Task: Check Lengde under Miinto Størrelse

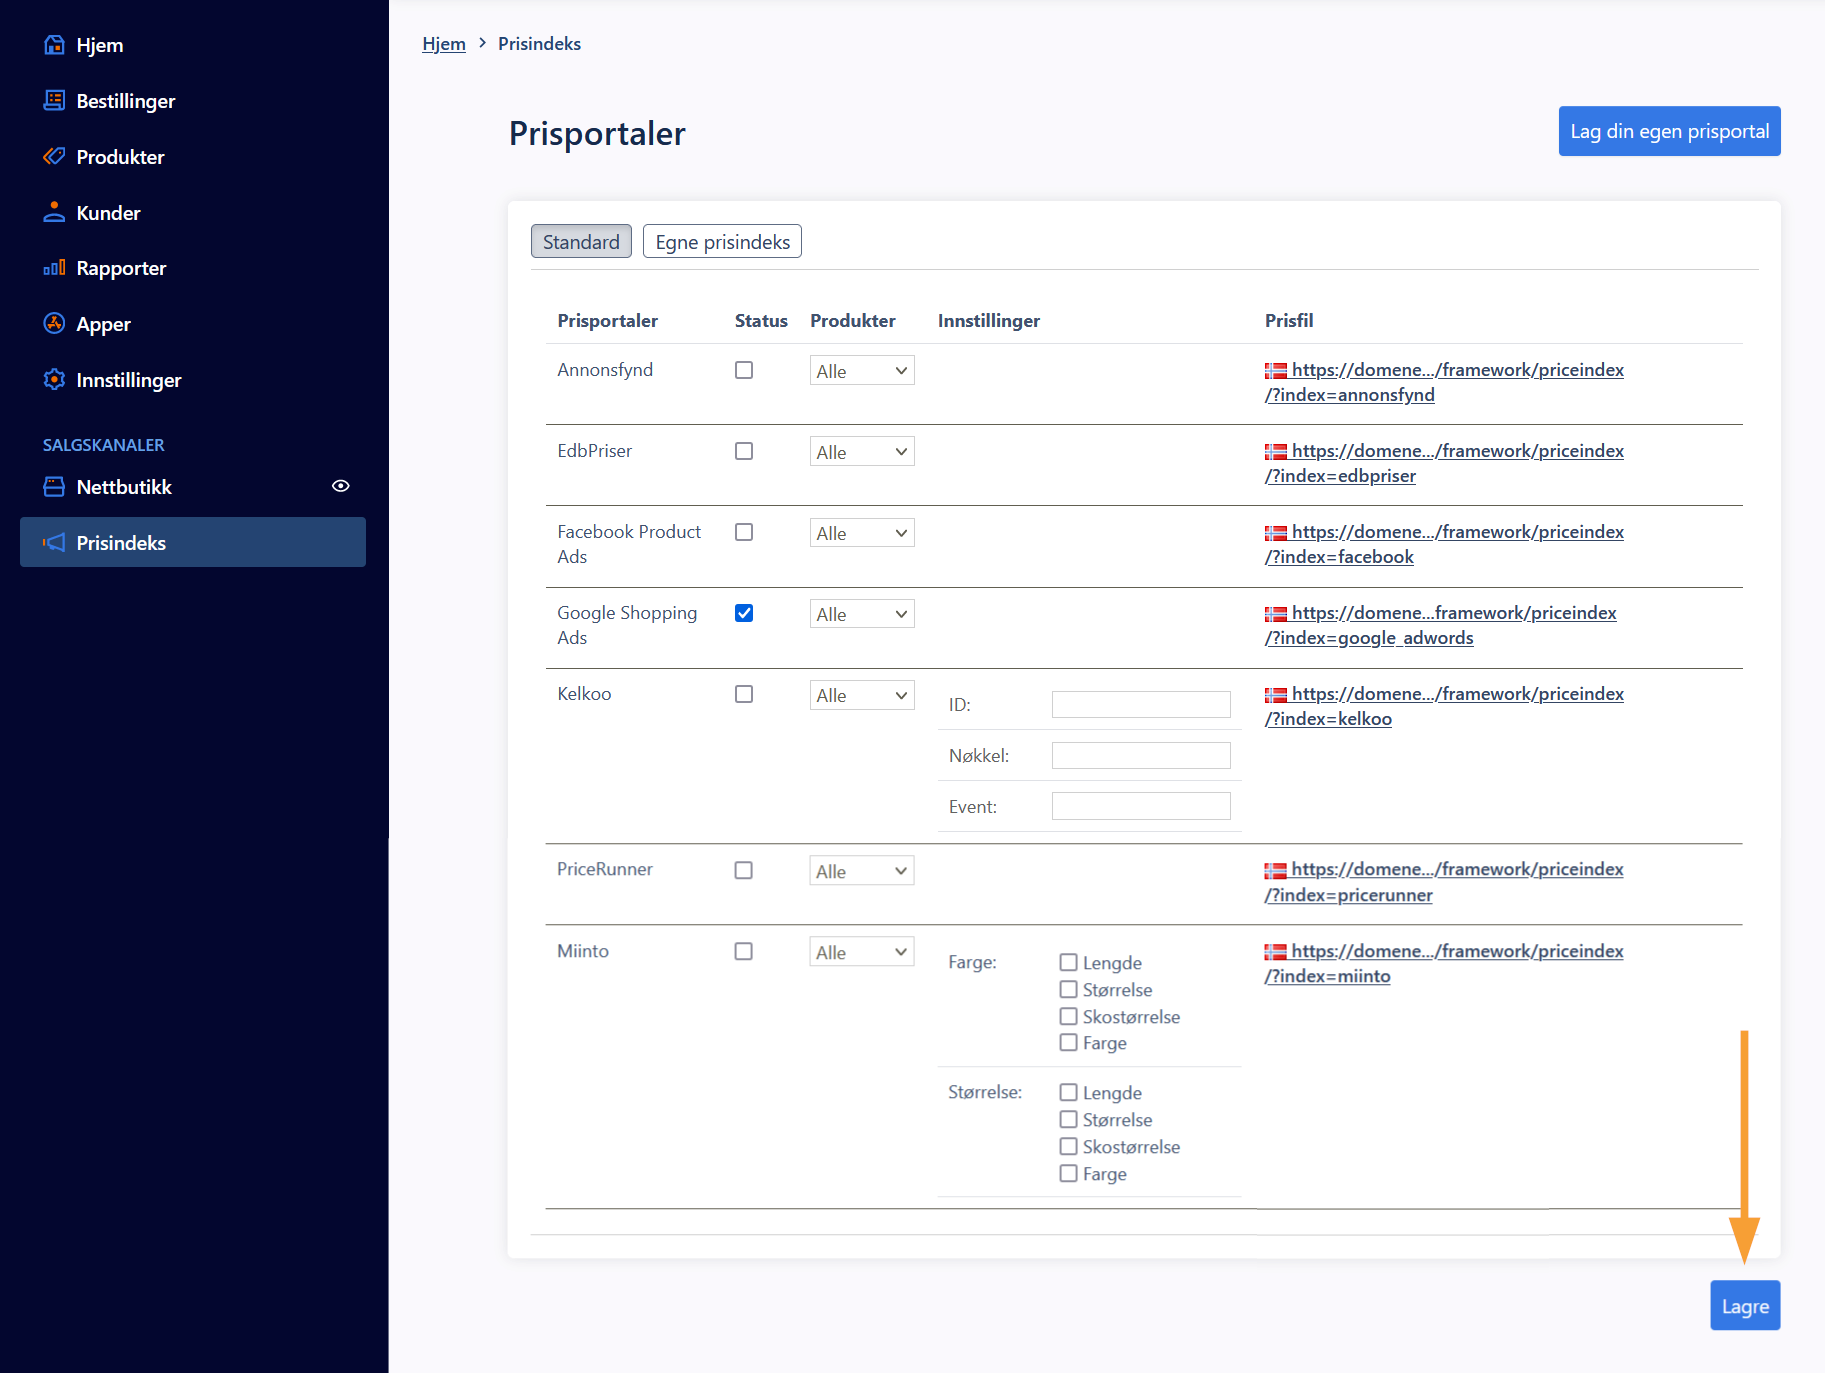Action: click(1069, 1092)
